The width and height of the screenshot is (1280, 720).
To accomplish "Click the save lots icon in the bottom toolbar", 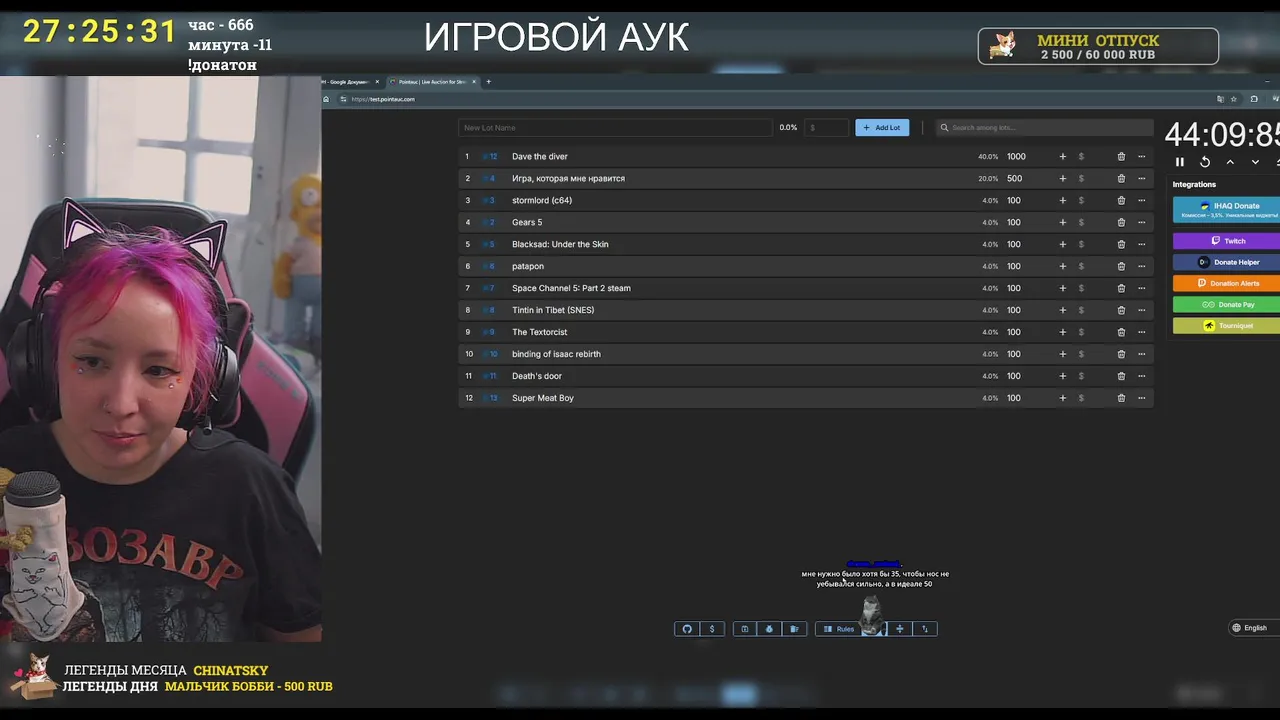I will (x=744, y=629).
